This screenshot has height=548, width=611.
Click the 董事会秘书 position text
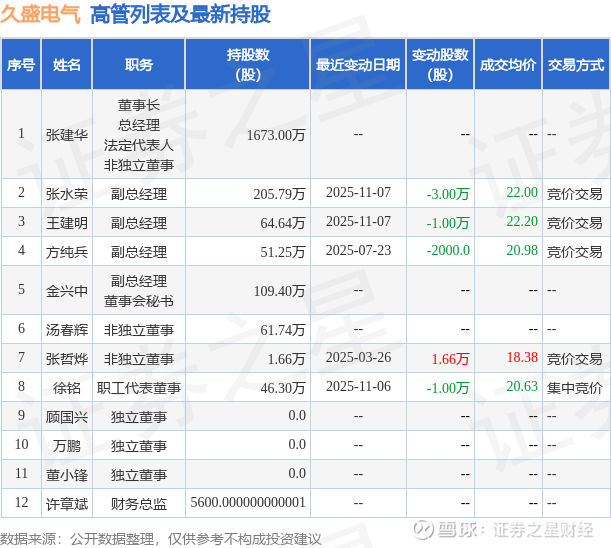click(138, 301)
